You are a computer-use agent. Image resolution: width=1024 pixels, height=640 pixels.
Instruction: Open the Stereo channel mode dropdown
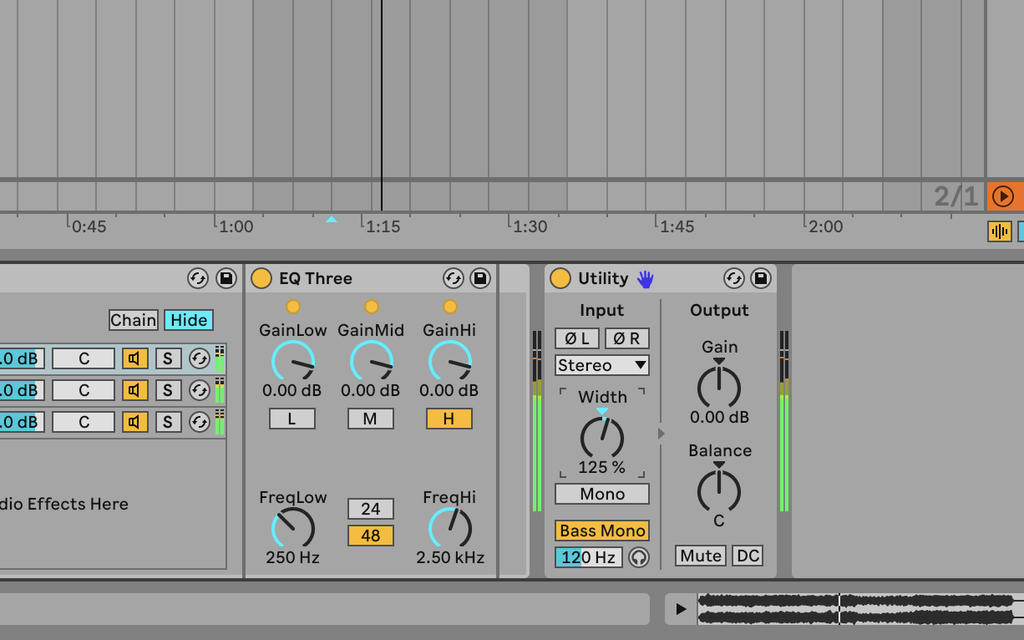601,366
